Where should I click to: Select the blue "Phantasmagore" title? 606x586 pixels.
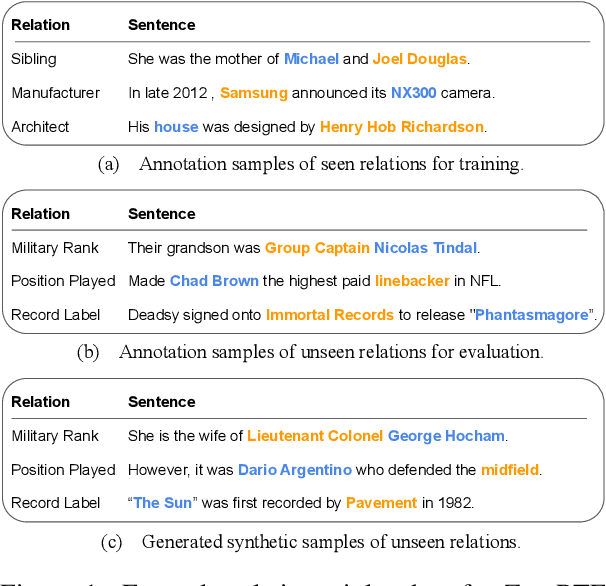point(531,315)
